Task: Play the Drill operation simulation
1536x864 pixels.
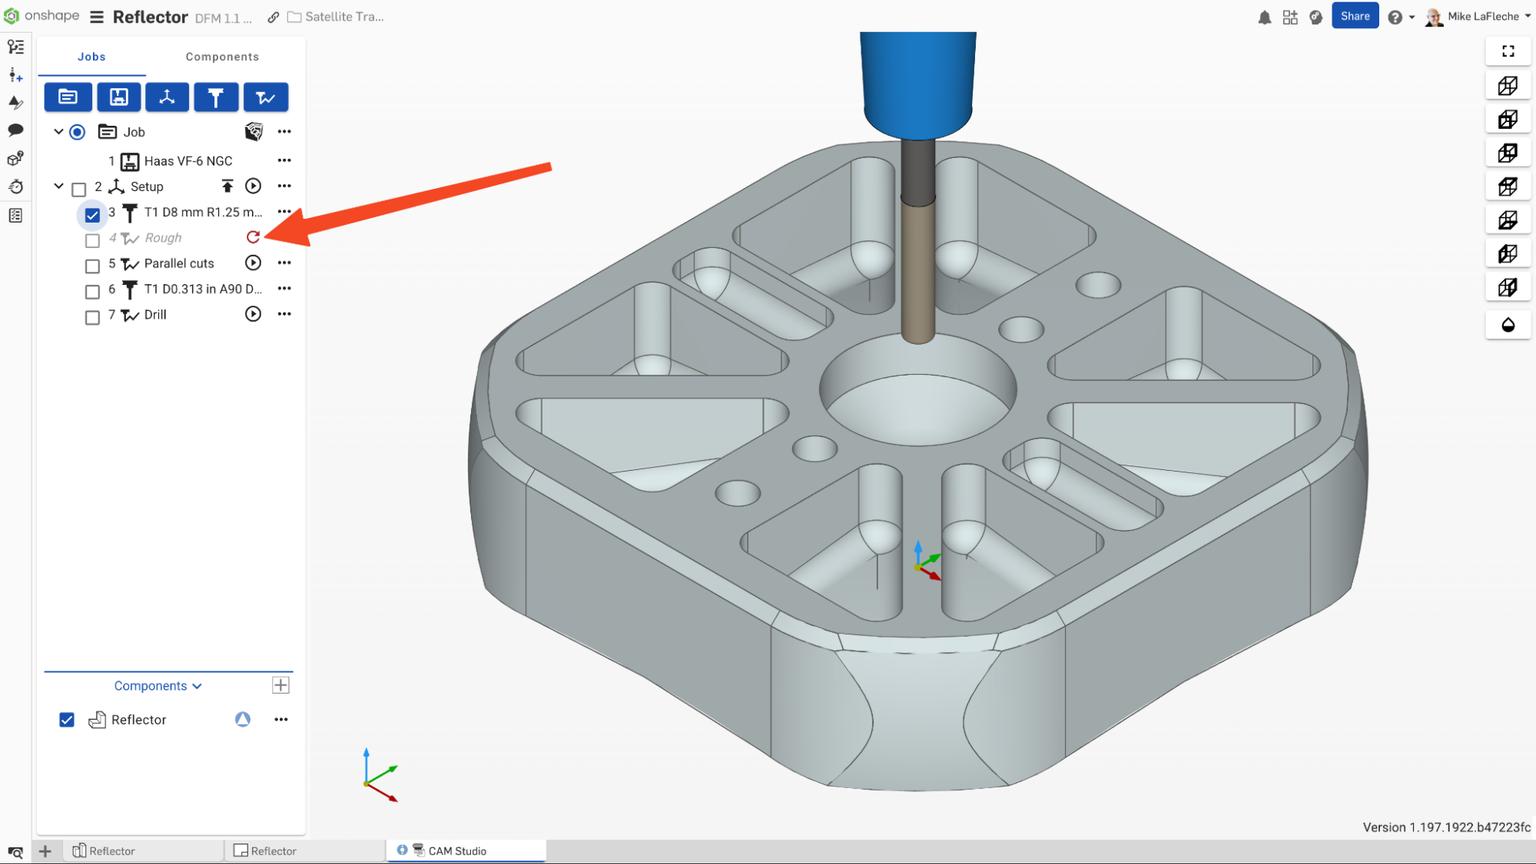Action: tap(253, 314)
